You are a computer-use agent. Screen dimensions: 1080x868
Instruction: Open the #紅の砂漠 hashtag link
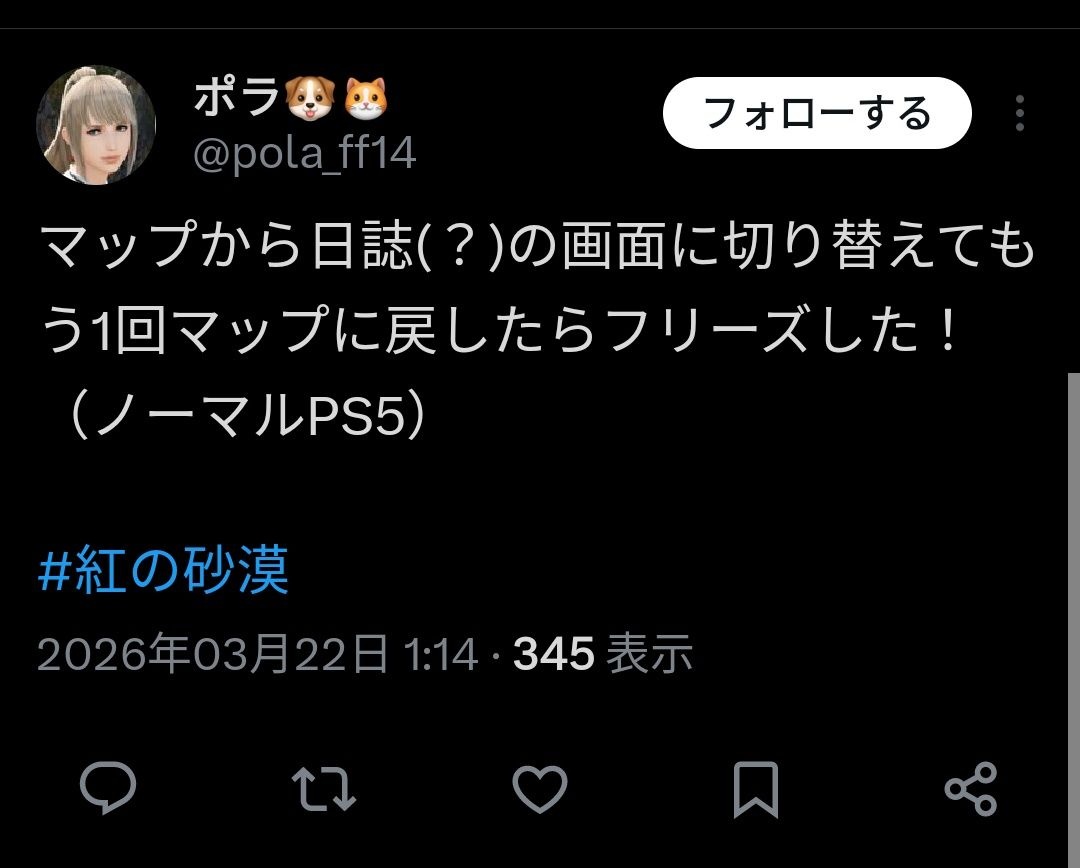coord(163,570)
